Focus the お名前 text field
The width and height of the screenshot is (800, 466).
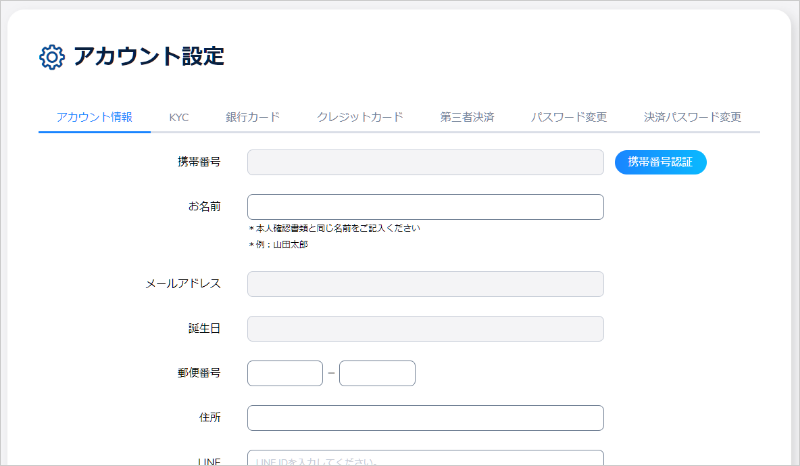pyautogui.click(x=425, y=207)
